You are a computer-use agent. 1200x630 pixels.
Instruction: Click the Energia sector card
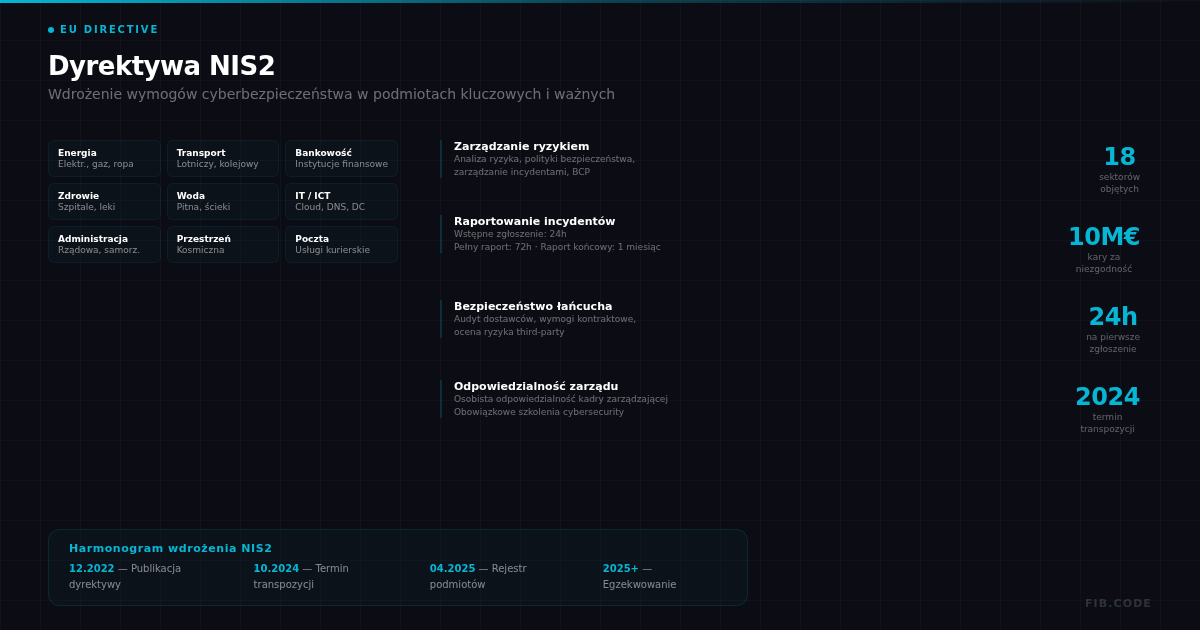[x=104, y=158]
